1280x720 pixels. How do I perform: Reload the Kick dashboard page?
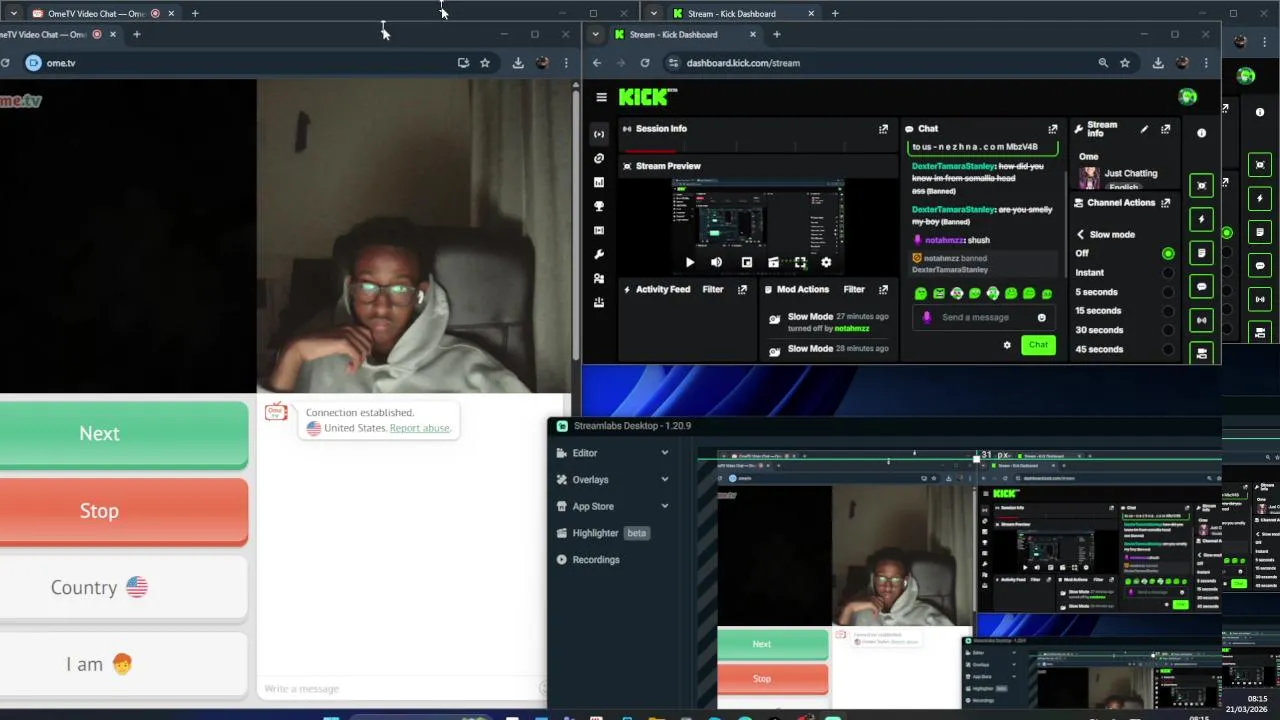(x=645, y=63)
